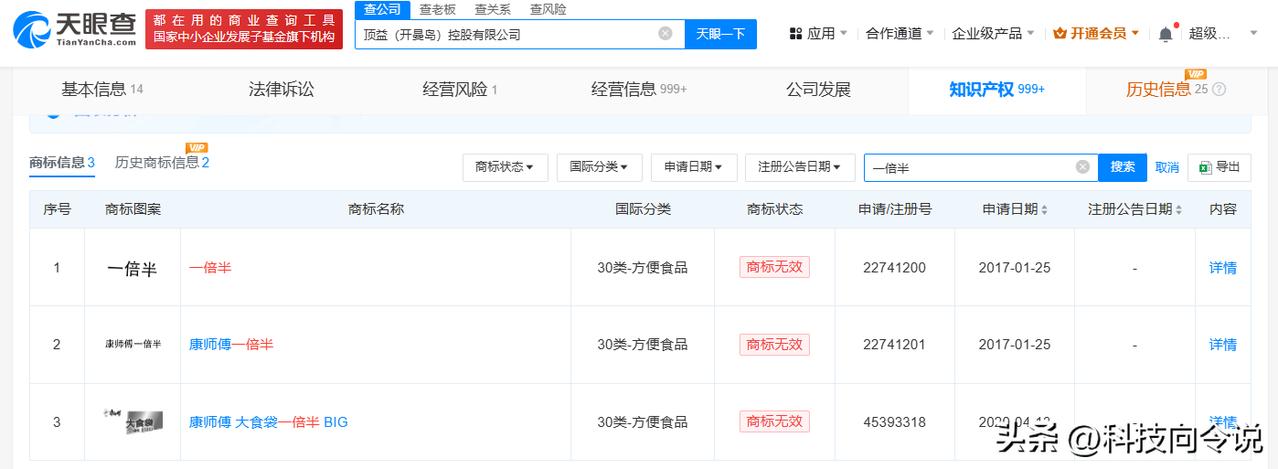Image resolution: width=1278 pixels, height=469 pixels.
Task: Open the 康师傅一倍半 trademark name link
Action: tap(231, 344)
